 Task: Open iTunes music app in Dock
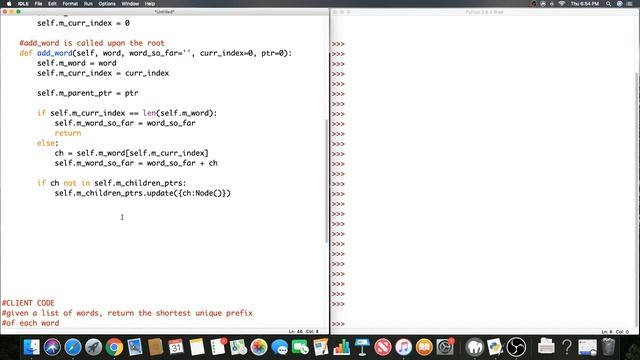pos(404,347)
